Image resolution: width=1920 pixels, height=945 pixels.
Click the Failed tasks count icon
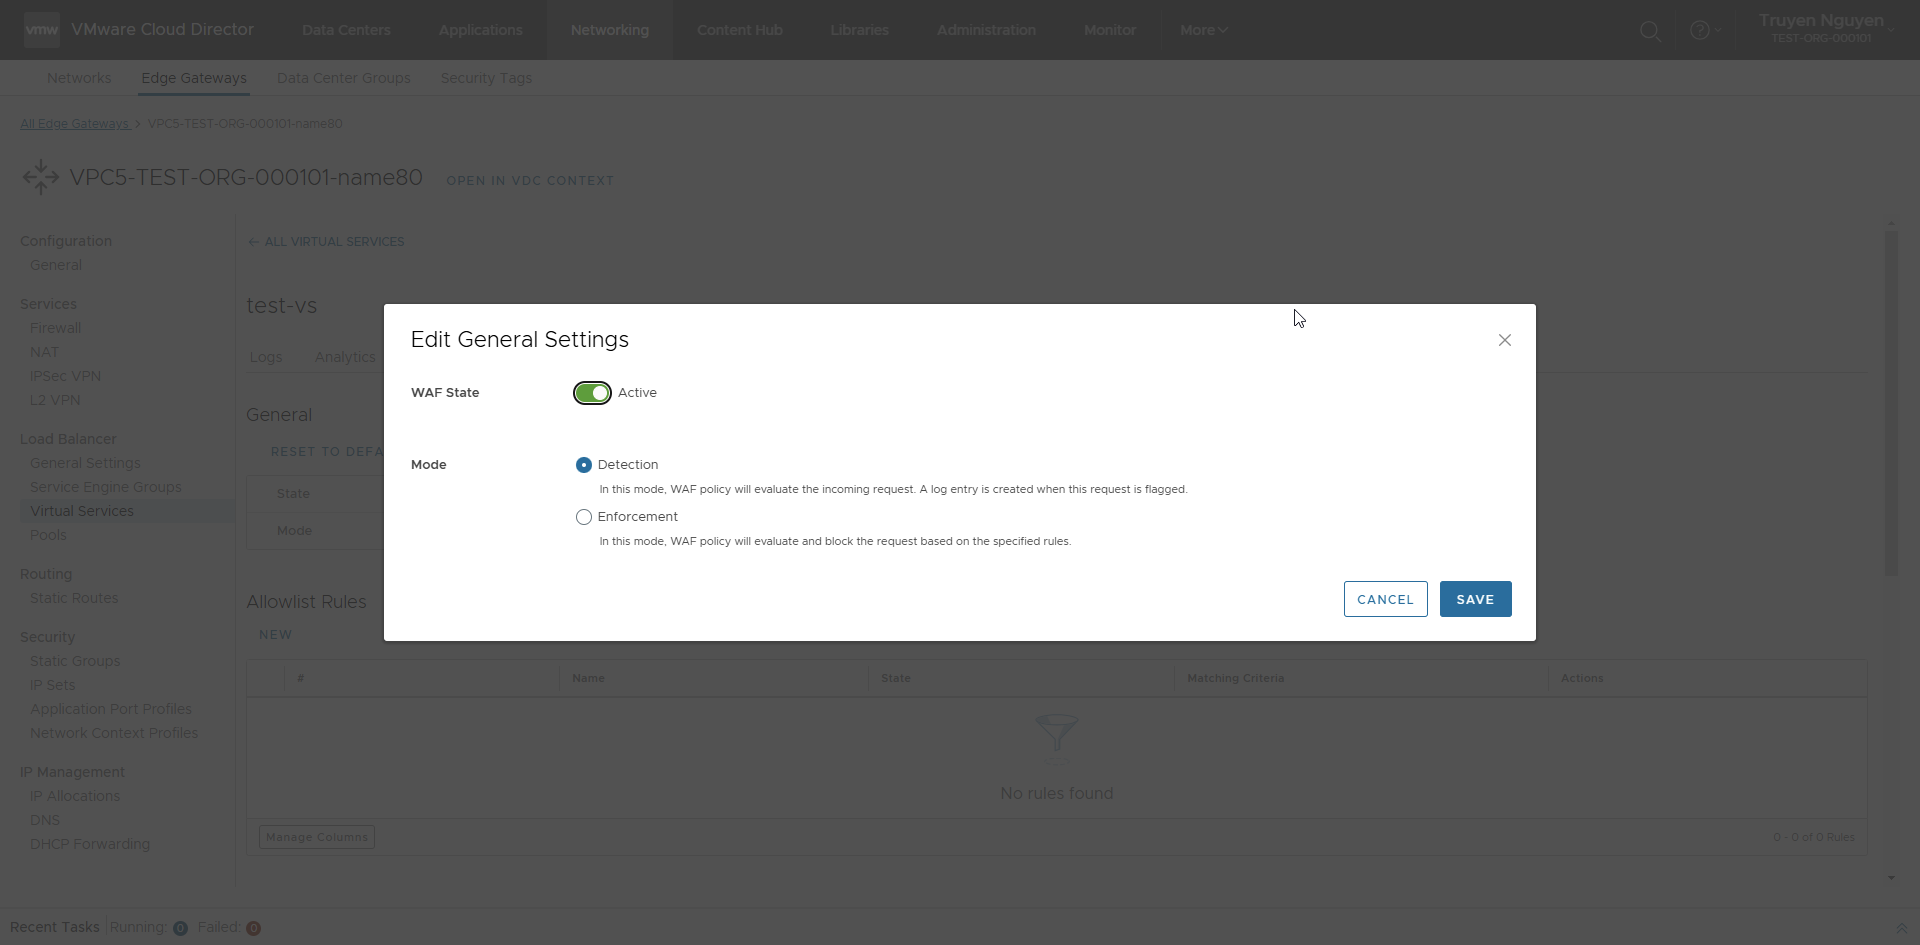point(254,928)
